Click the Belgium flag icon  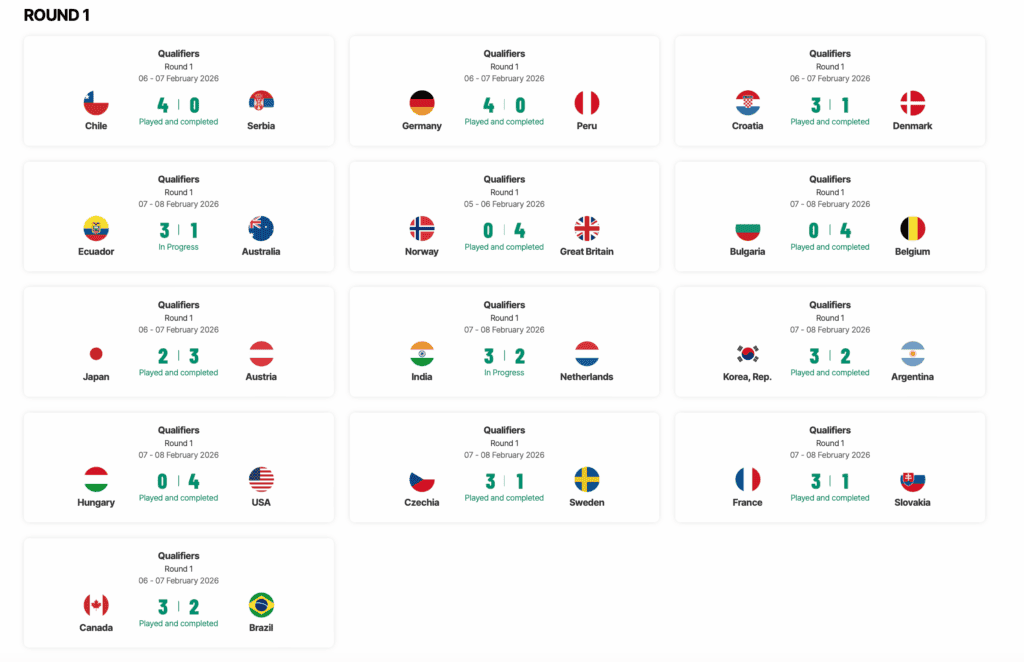(913, 228)
